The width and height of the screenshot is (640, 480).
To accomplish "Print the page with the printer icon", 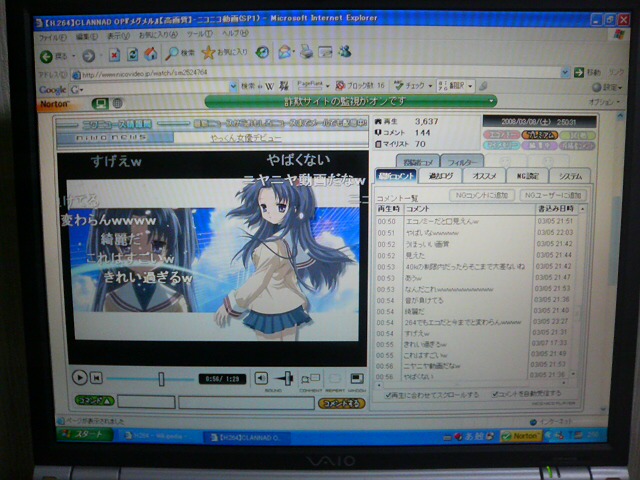I will [306, 52].
